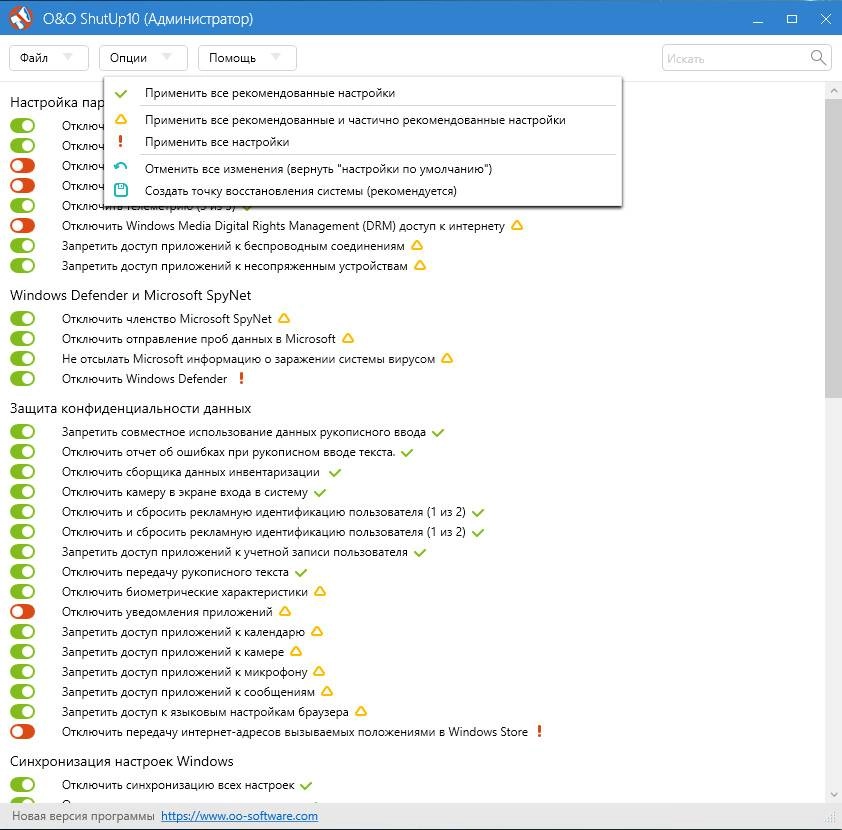Toggle the Windows Store URL transfer switch
Image resolution: width=842 pixels, height=830 pixels.
coord(23,731)
